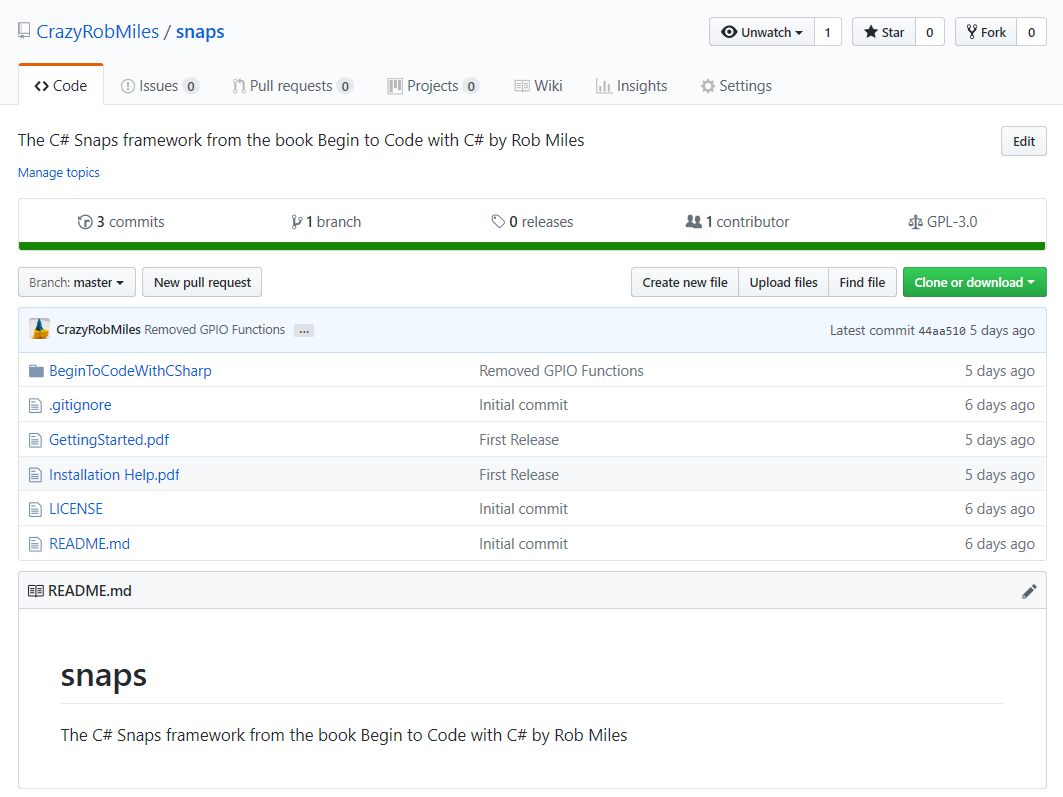Click the green language breakdown bar
The image size is (1063, 797).
pos(532,246)
